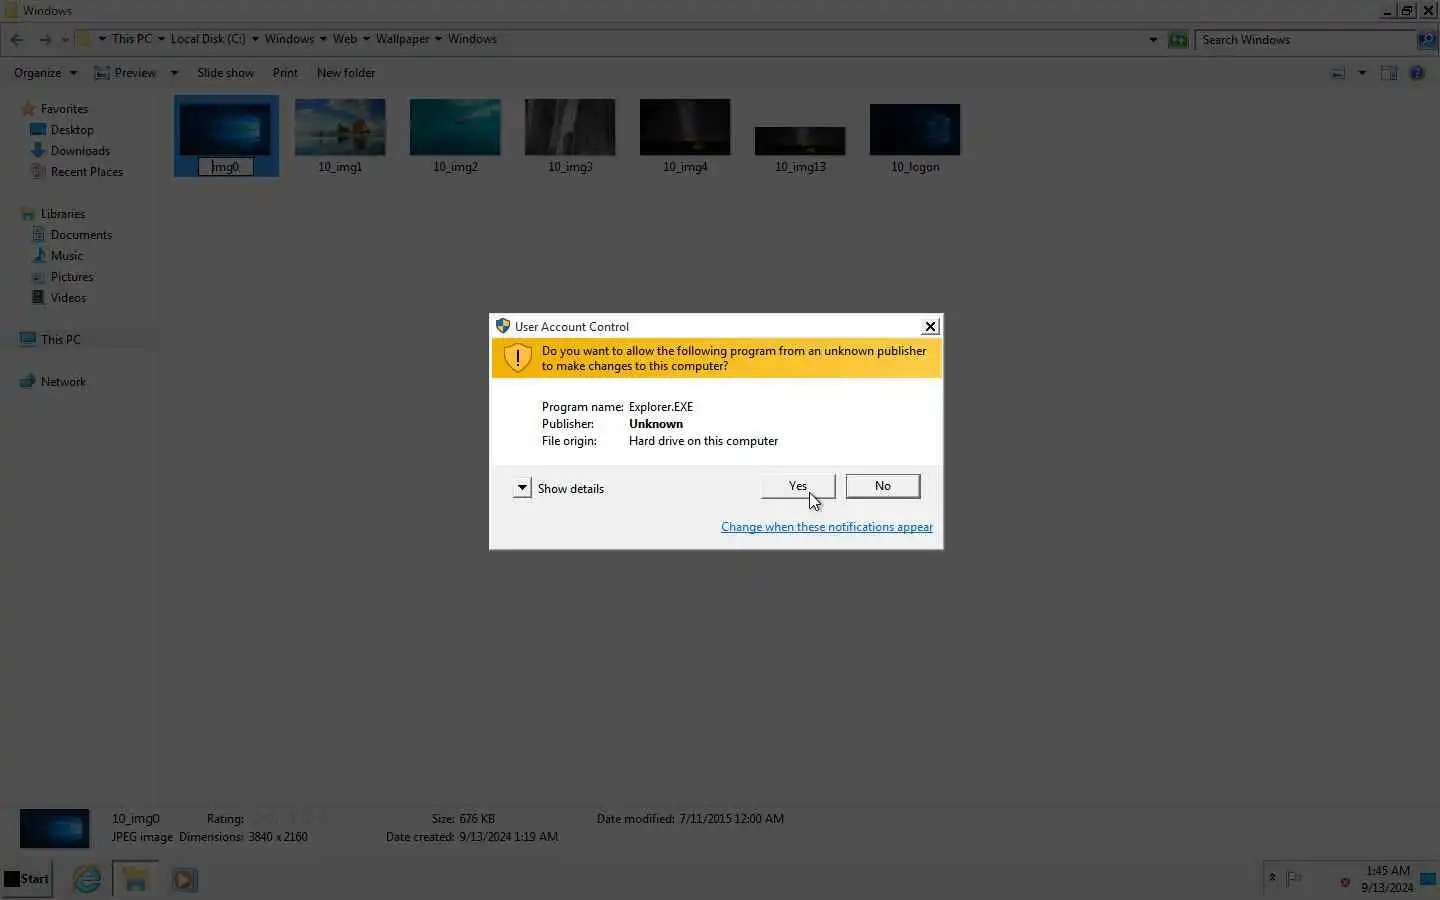Open Recent Places in navigation pane

pos(87,172)
